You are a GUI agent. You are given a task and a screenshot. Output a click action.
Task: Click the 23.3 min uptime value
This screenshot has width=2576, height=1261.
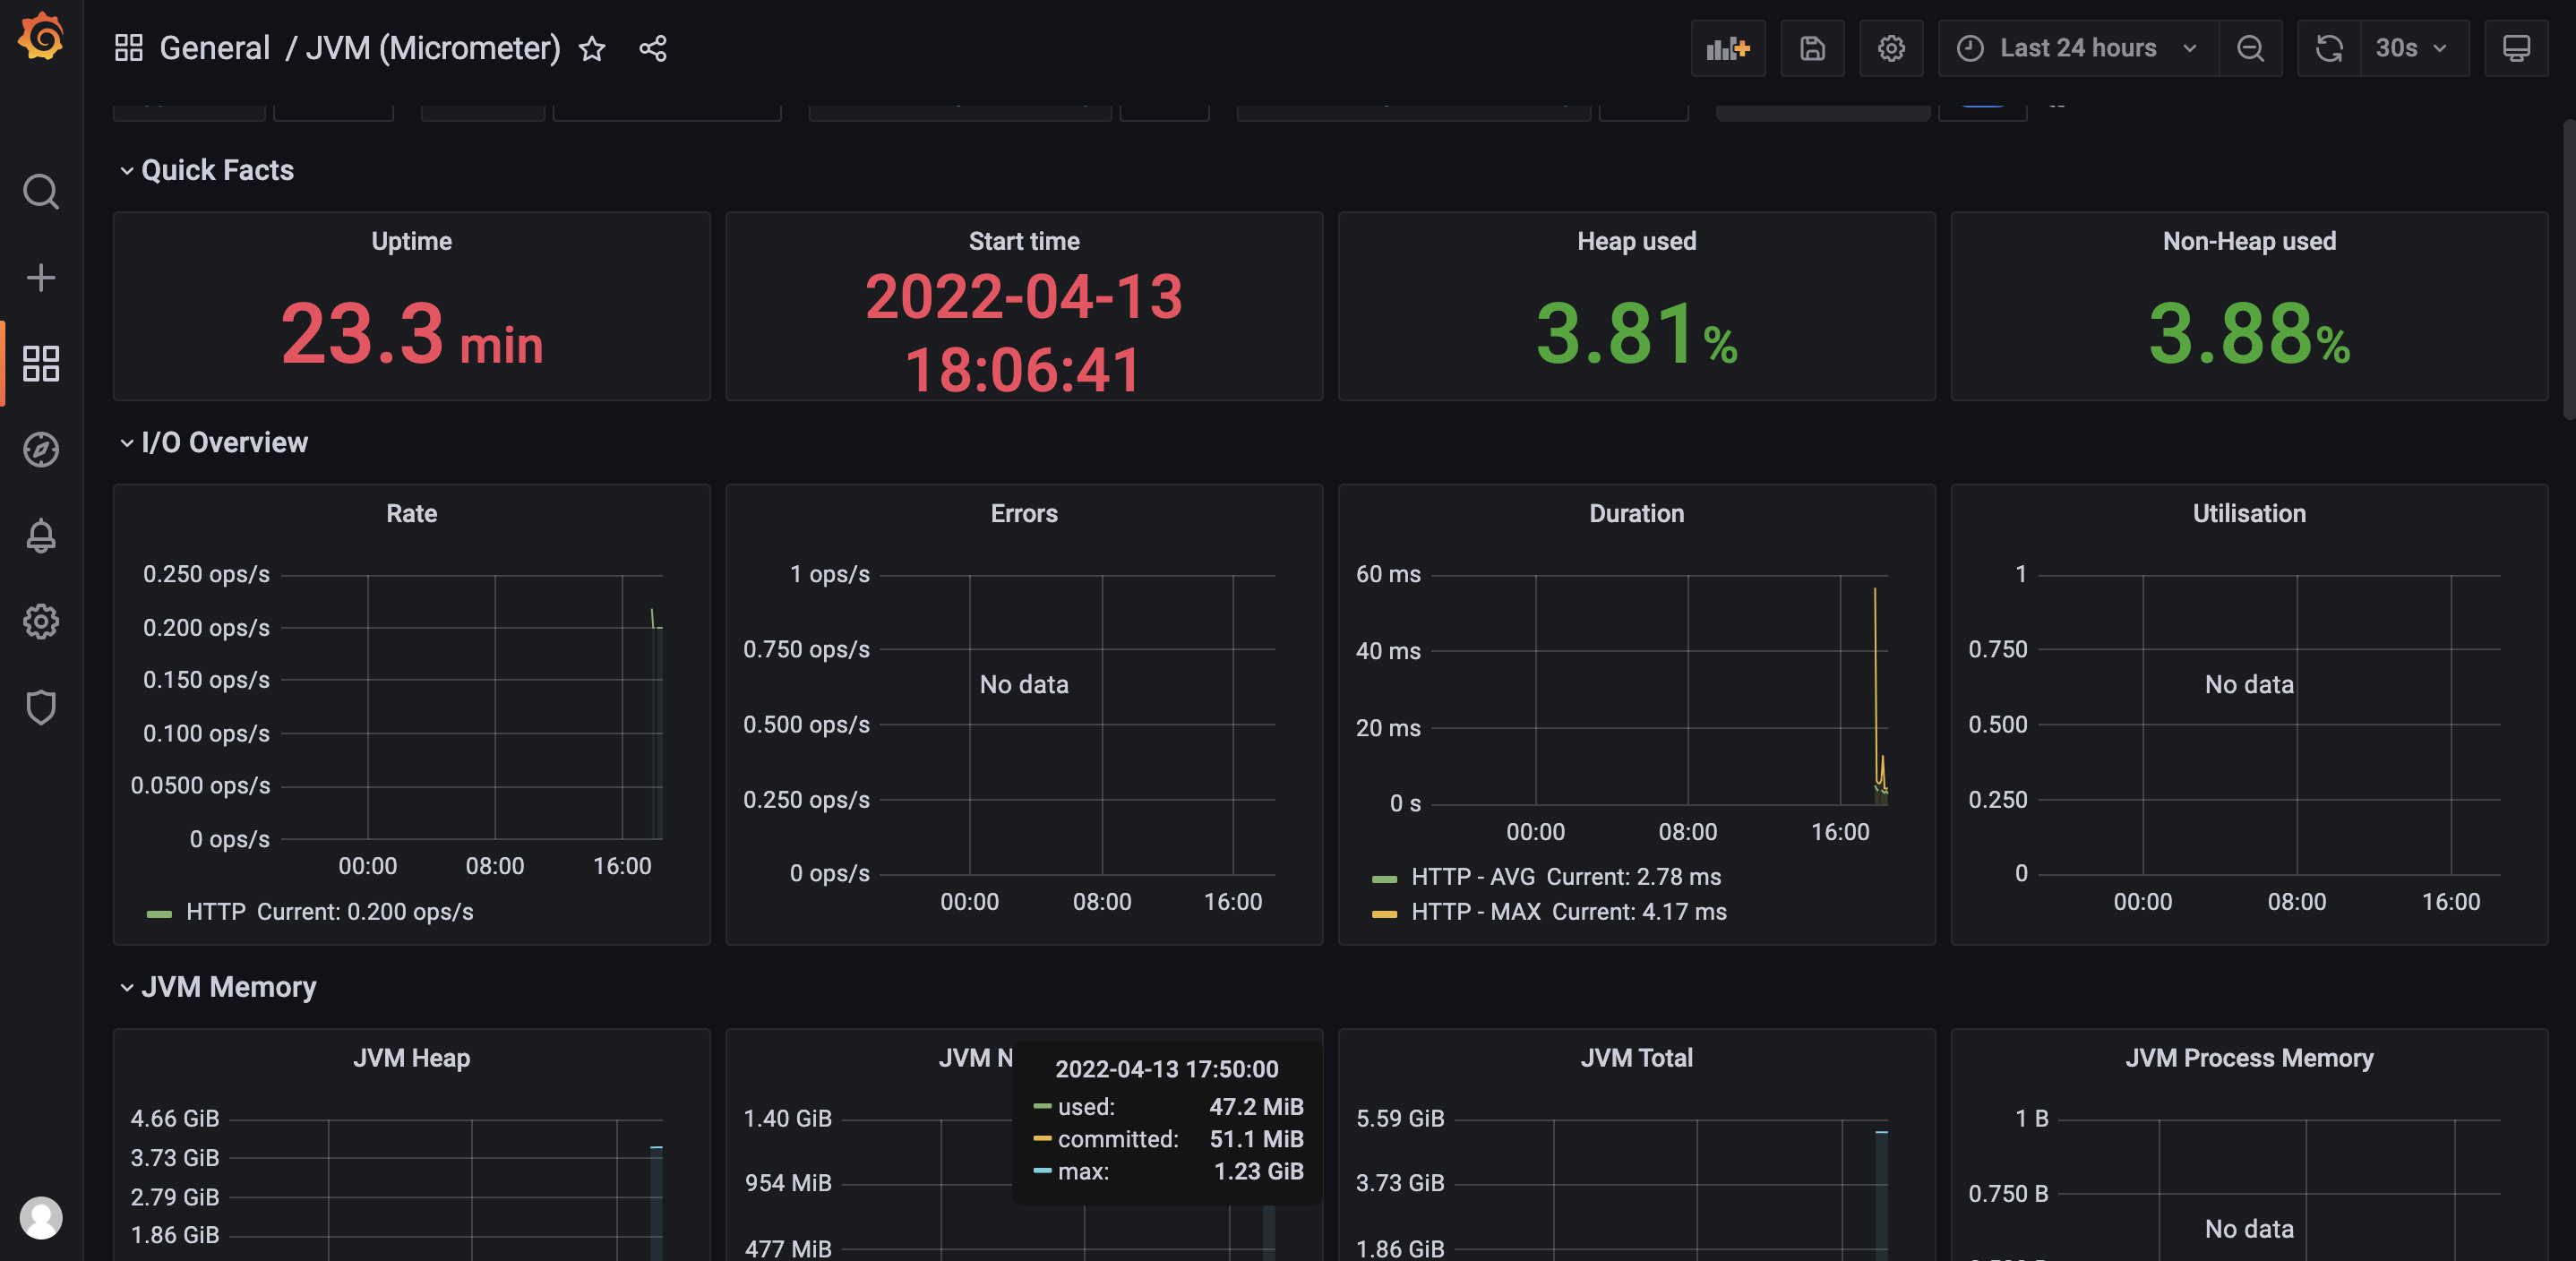coord(411,334)
